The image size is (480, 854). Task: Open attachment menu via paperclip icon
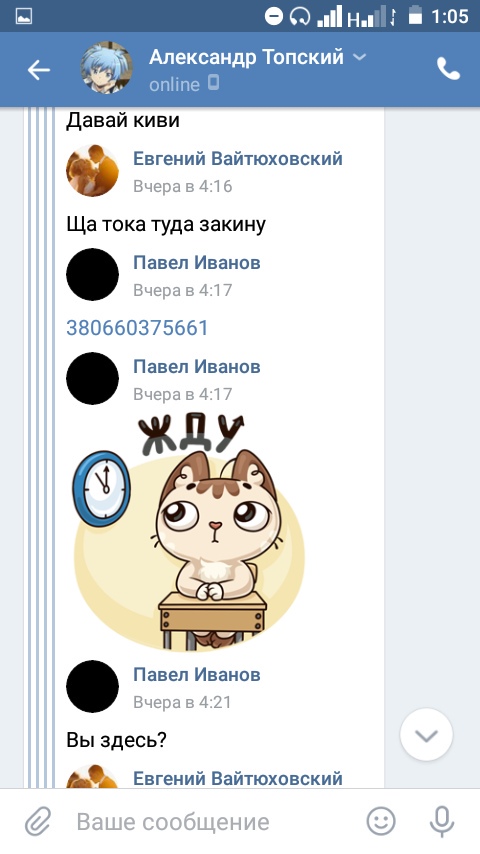[38, 821]
